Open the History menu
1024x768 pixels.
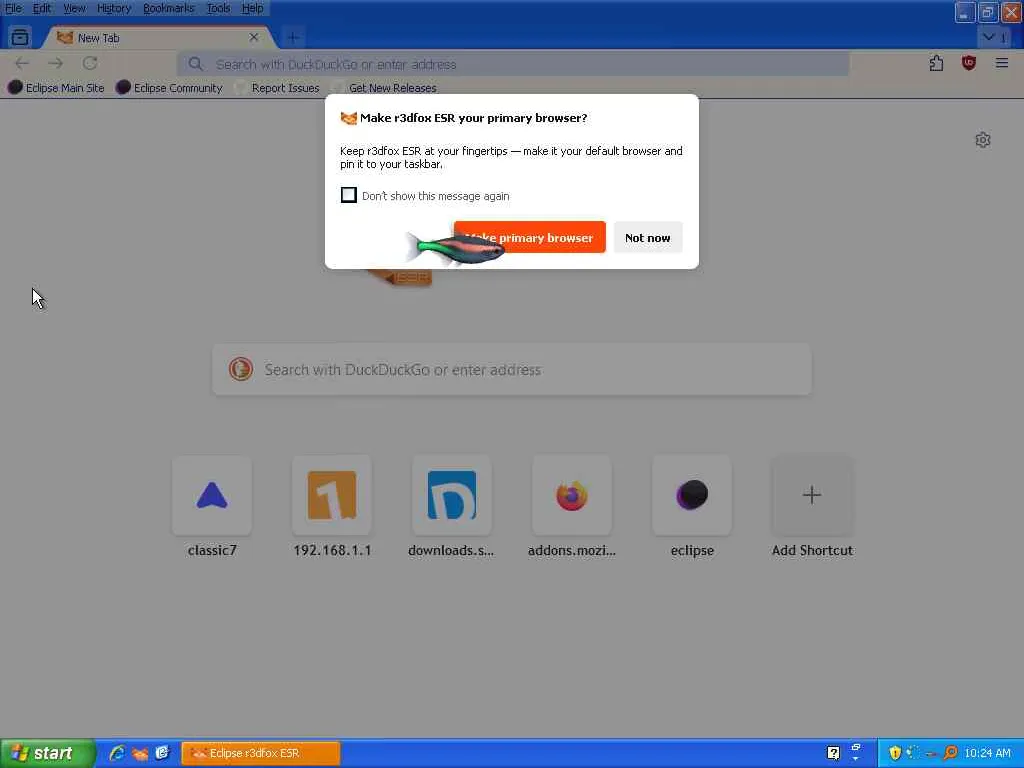(114, 8)
